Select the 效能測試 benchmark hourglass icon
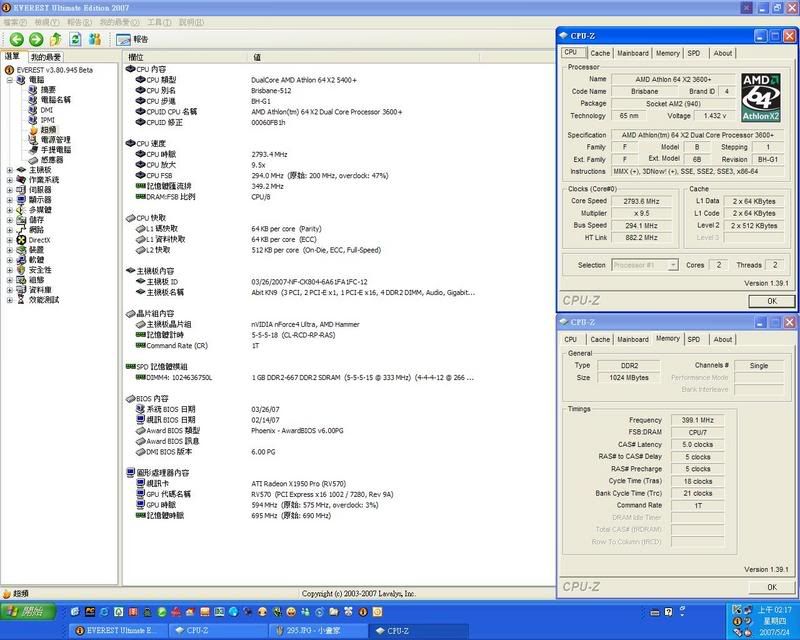The image size is (800, 640). coord(21,300)
